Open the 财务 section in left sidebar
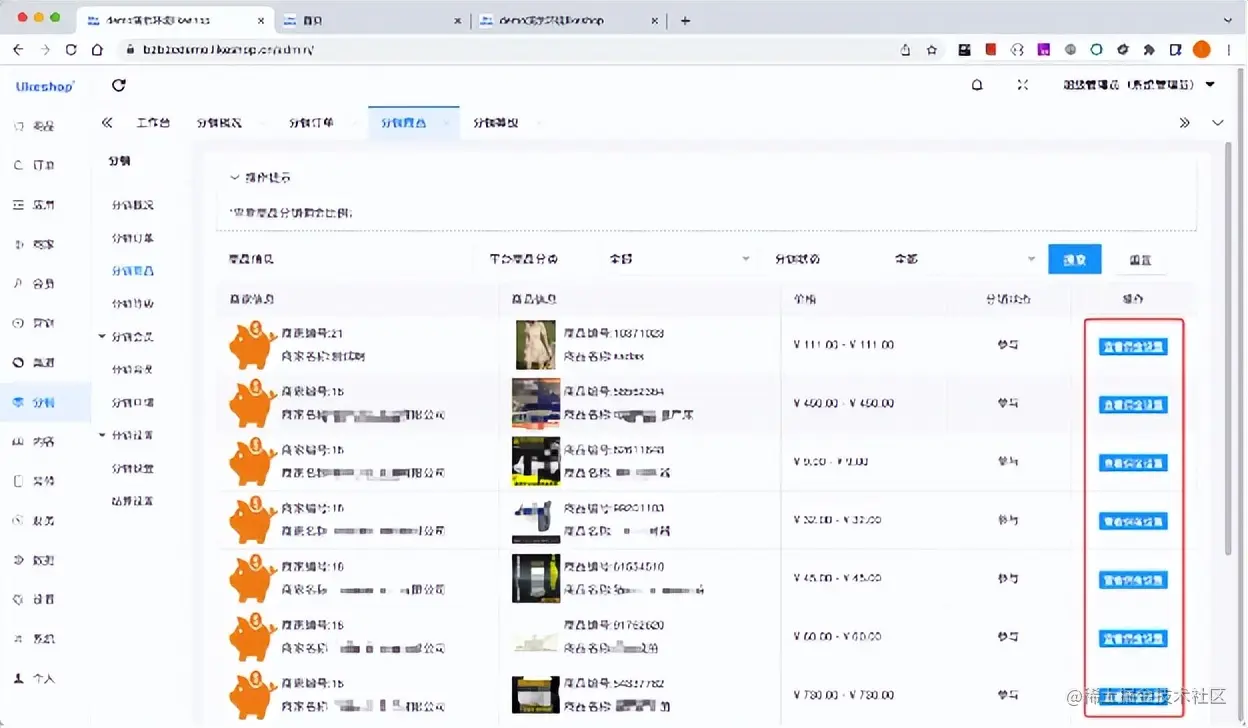 tap(34, 520)
